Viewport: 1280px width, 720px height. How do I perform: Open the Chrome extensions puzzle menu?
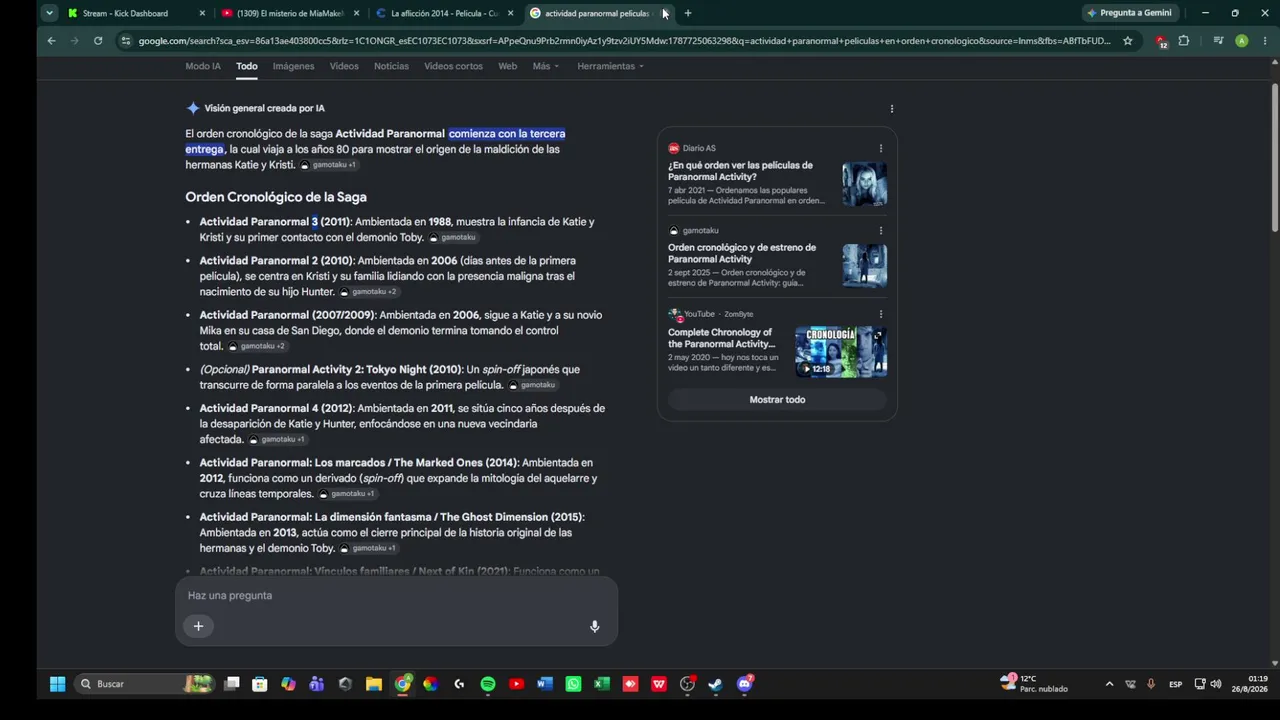click(x=1184, y=41)
